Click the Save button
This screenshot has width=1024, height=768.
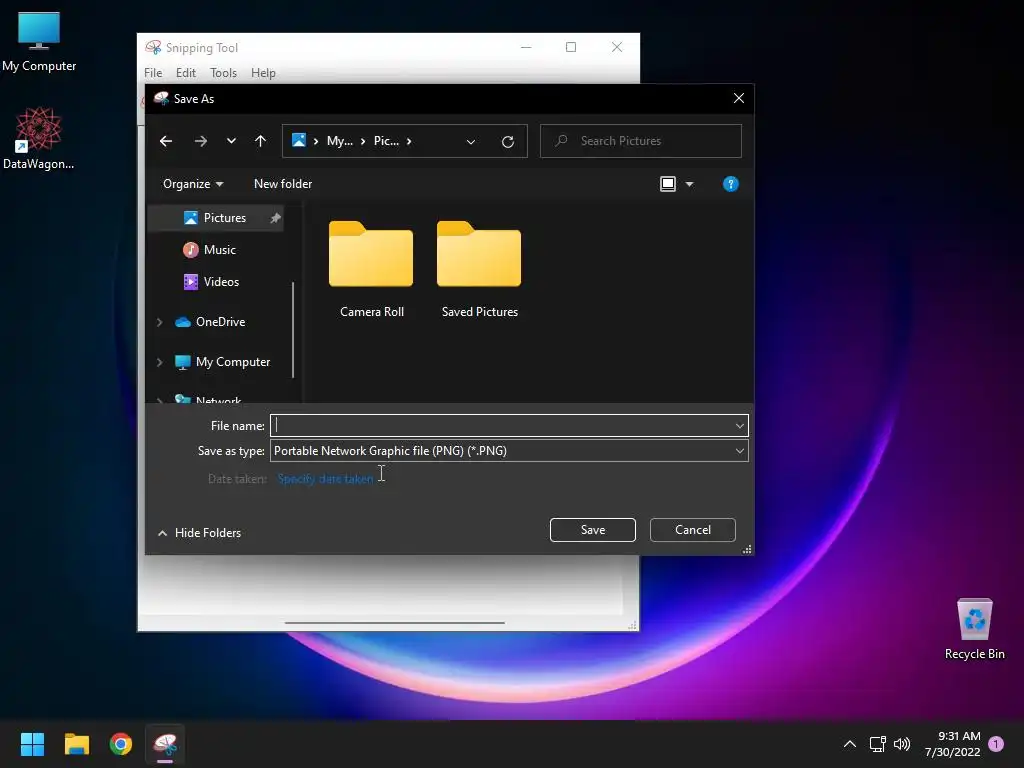coord(592,530)
